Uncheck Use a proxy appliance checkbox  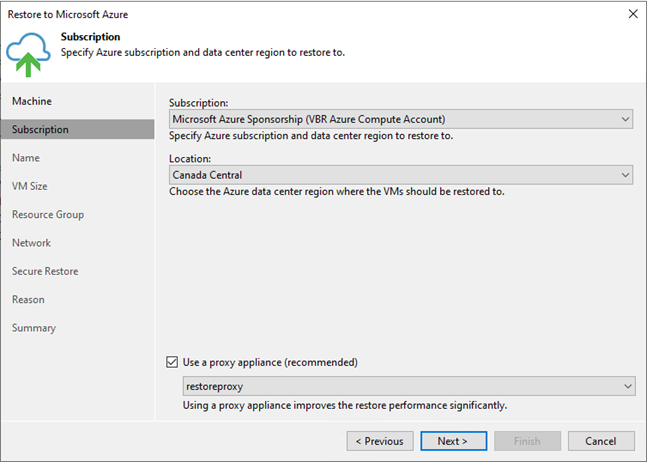point(172,362)
